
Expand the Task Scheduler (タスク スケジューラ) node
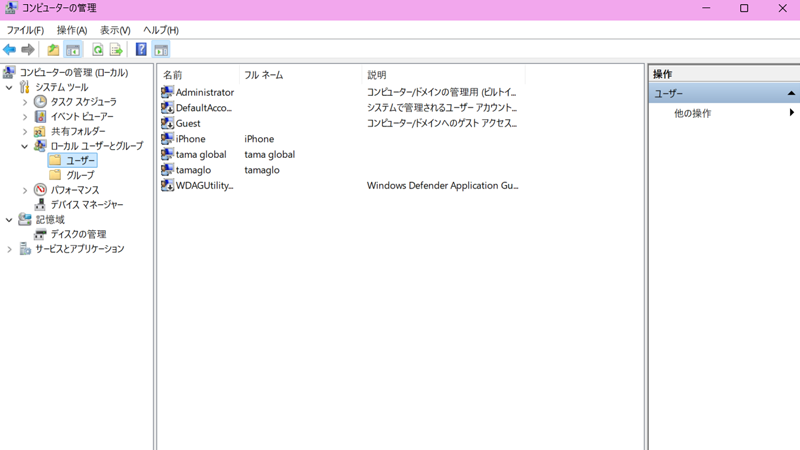25,102
